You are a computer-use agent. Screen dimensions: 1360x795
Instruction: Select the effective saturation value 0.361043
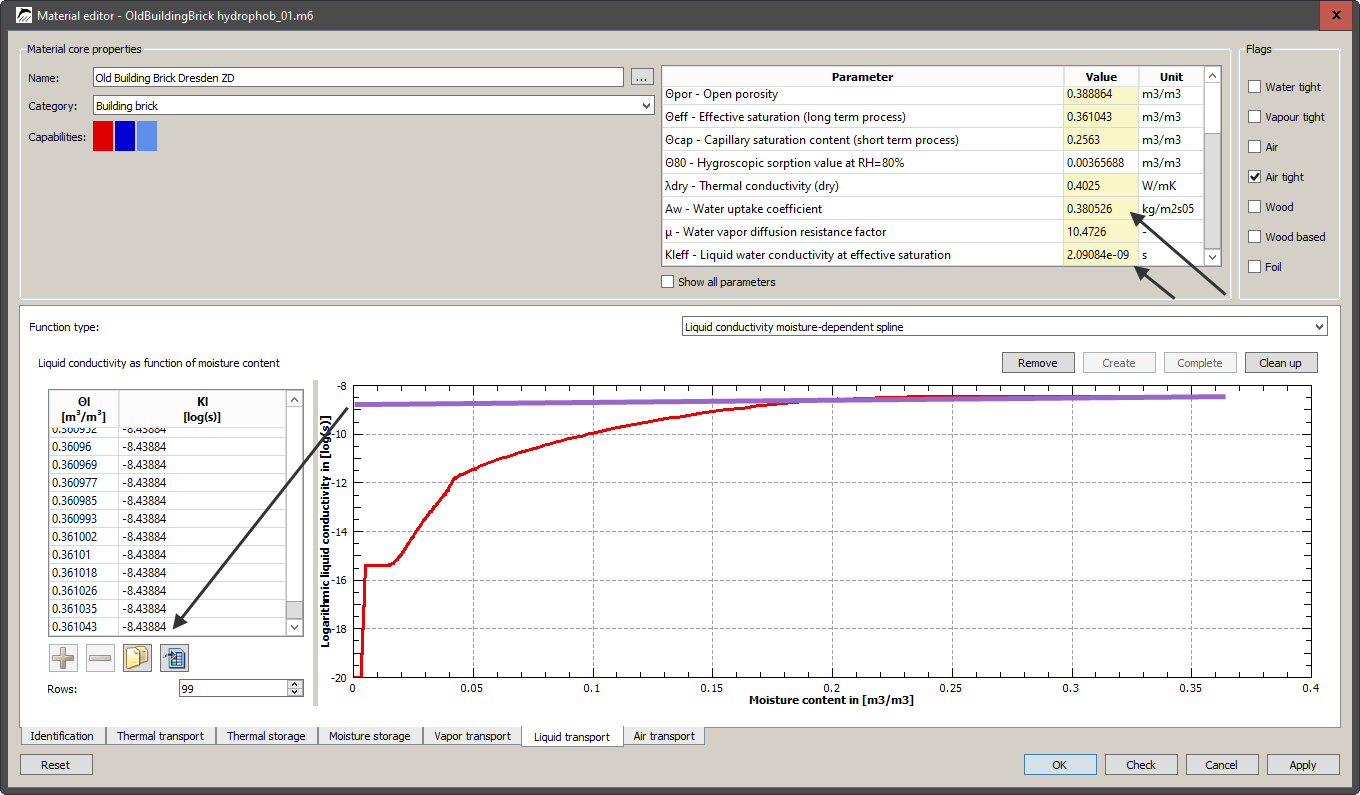pyautogui.click(x=1100, y=117)
